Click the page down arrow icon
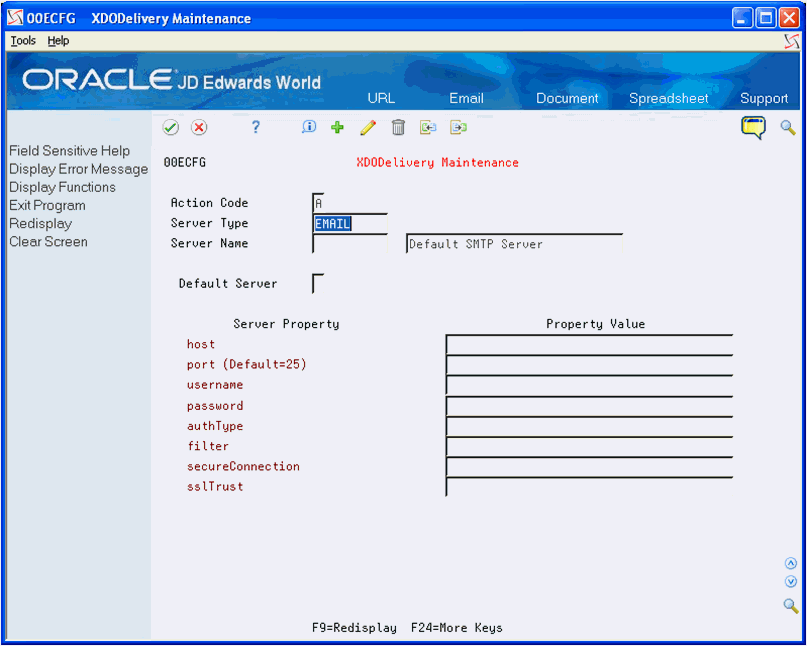This screenshot has width=807, height=646. [791, 582]
